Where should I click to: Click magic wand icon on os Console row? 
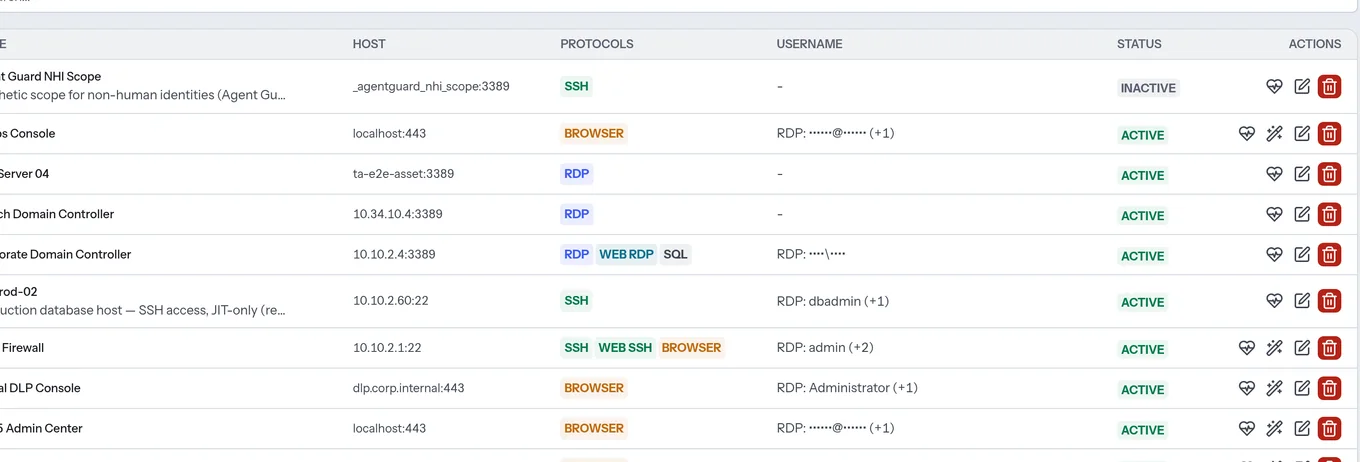tap(1274, 133)
